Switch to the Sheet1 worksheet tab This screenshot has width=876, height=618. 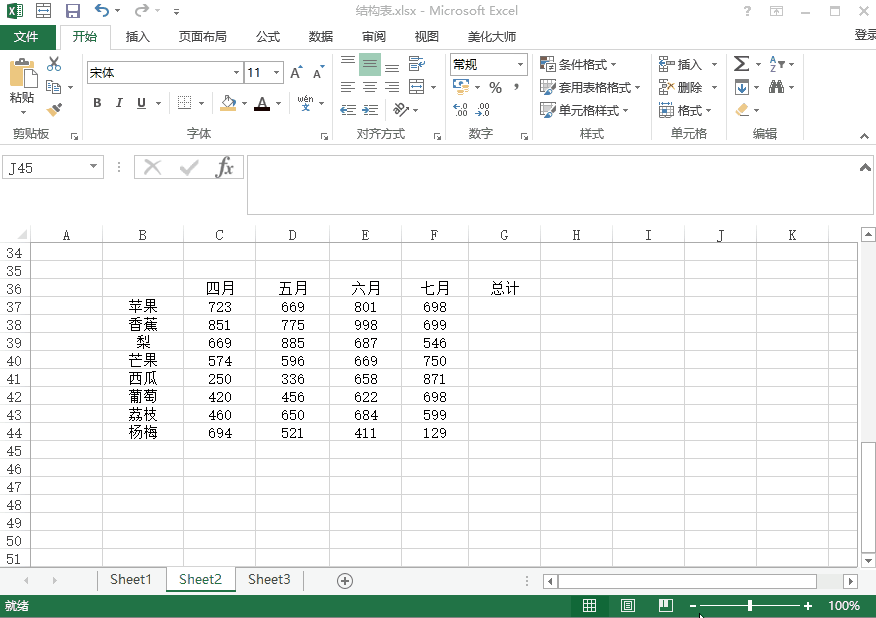click(x=131, y=579)
